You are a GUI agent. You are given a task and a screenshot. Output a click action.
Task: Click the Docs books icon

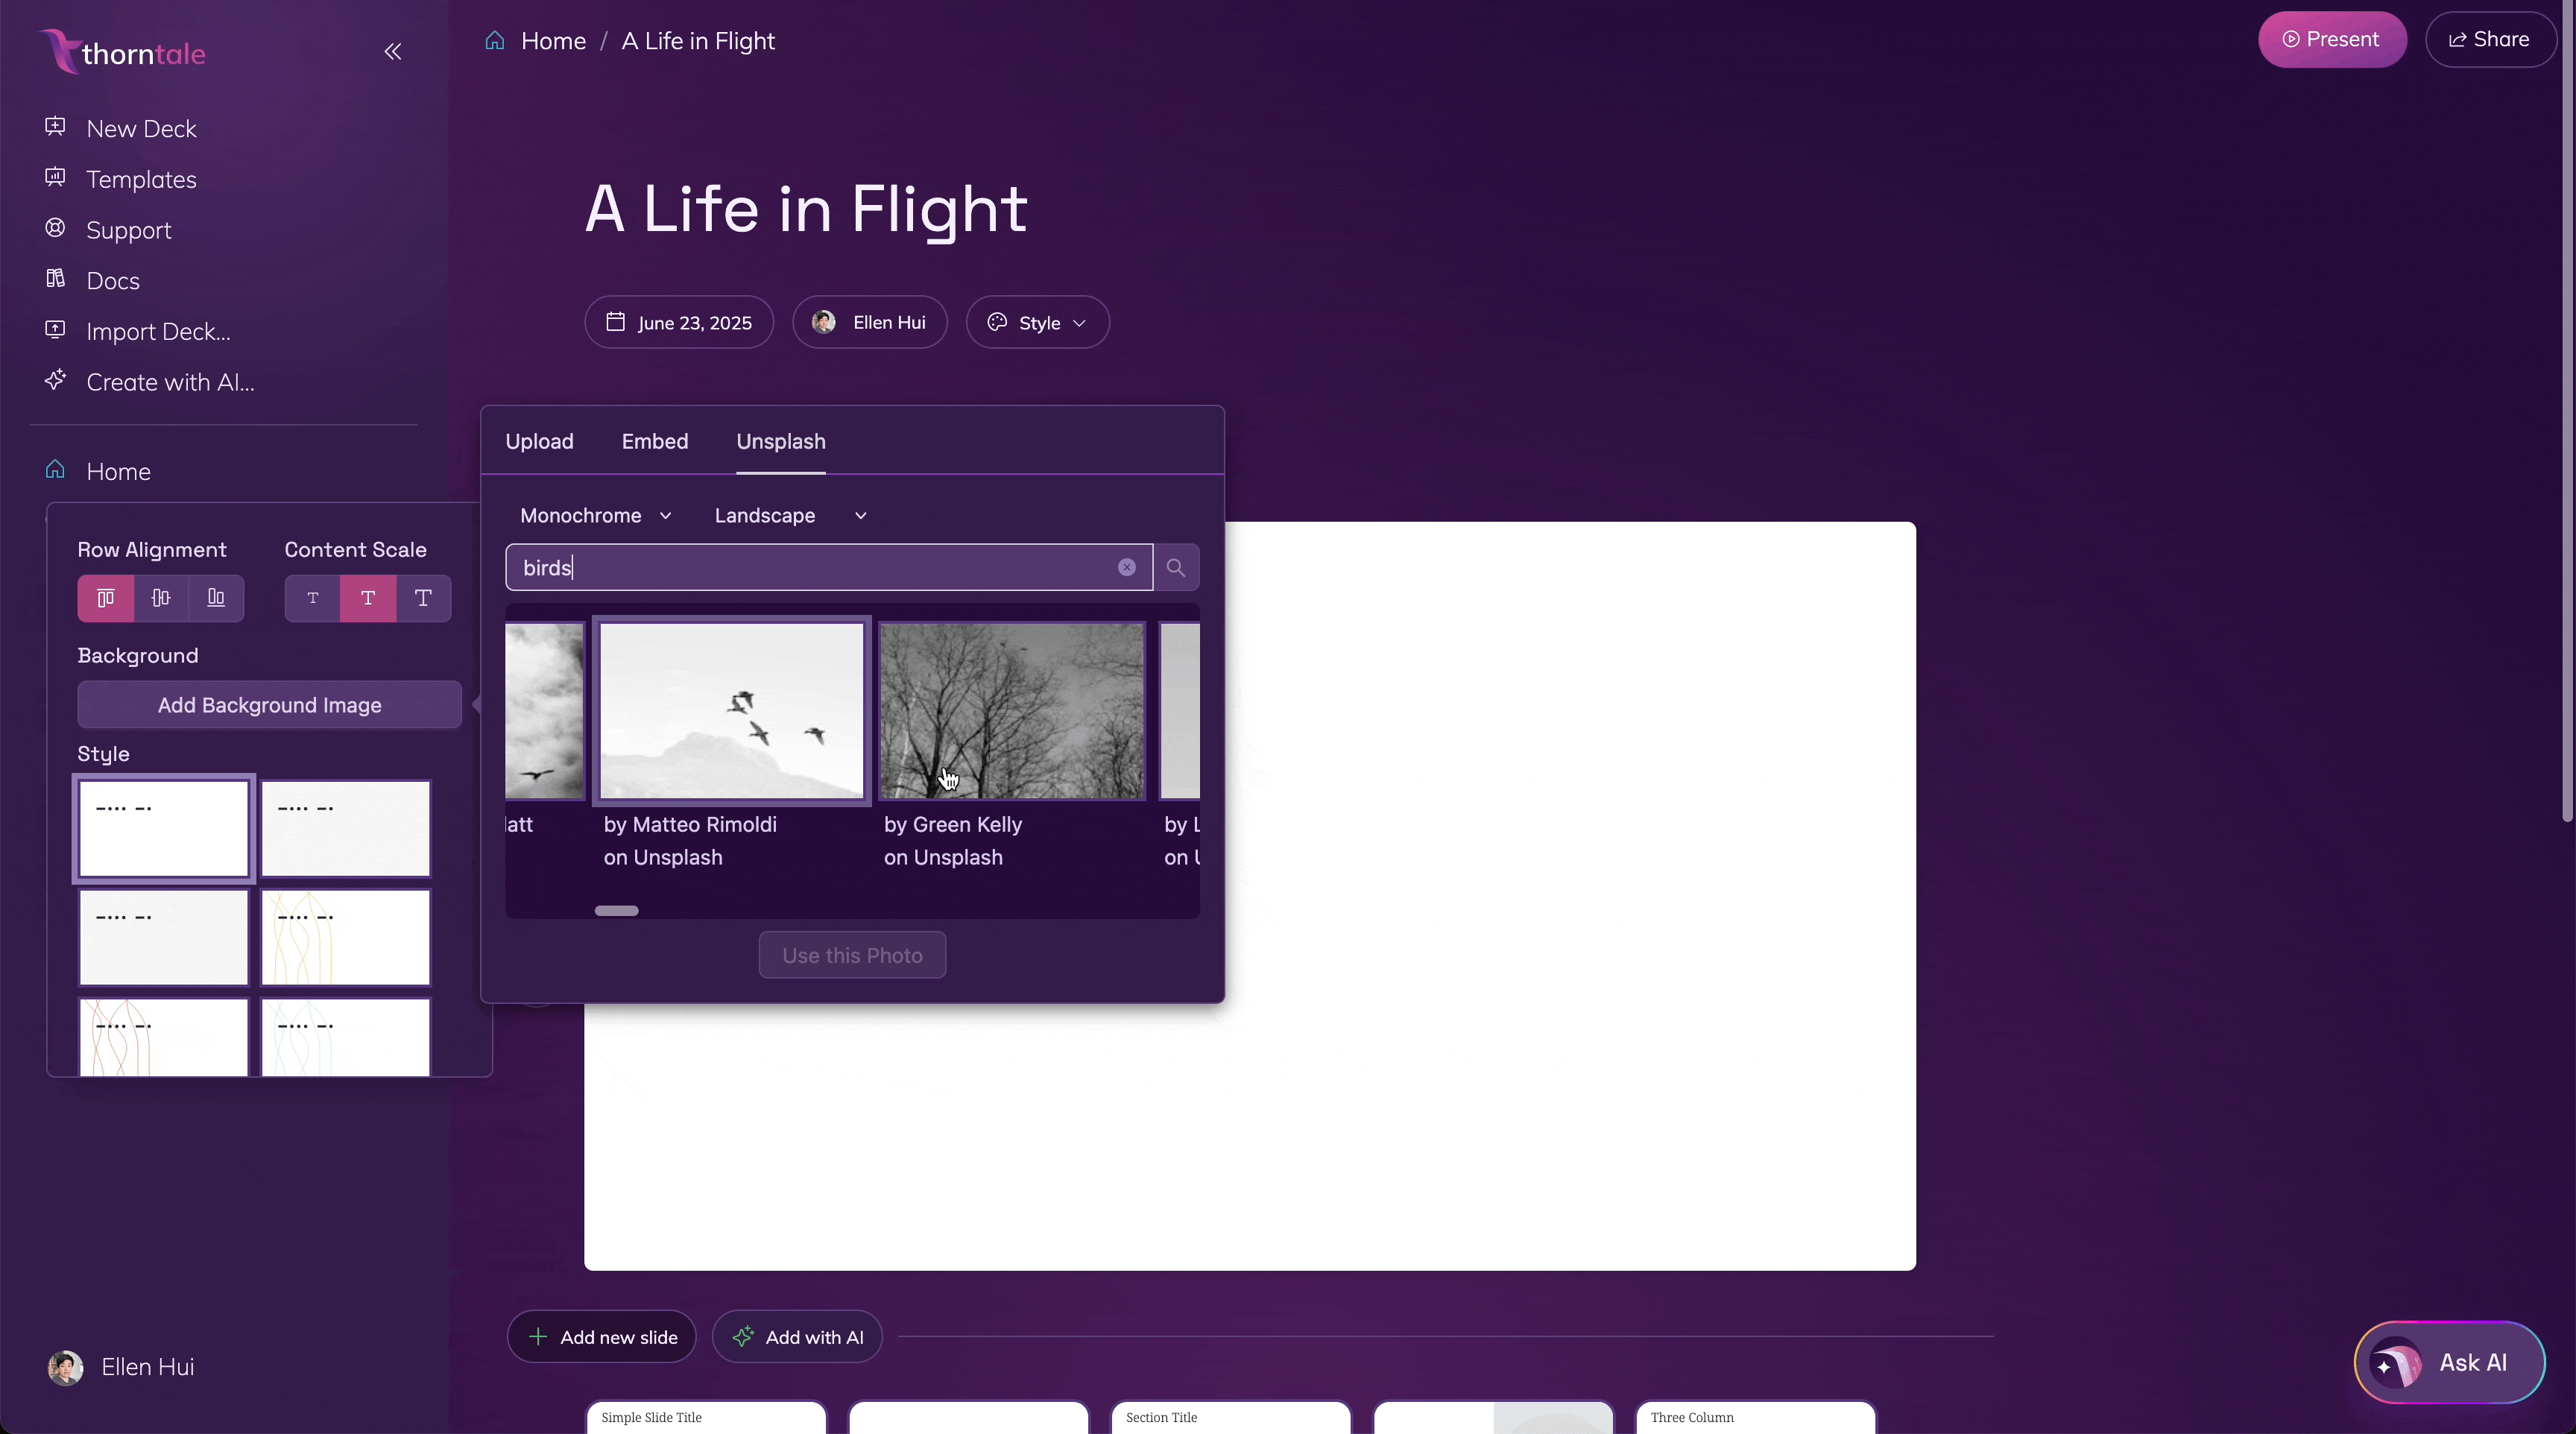tap(56, 279)
